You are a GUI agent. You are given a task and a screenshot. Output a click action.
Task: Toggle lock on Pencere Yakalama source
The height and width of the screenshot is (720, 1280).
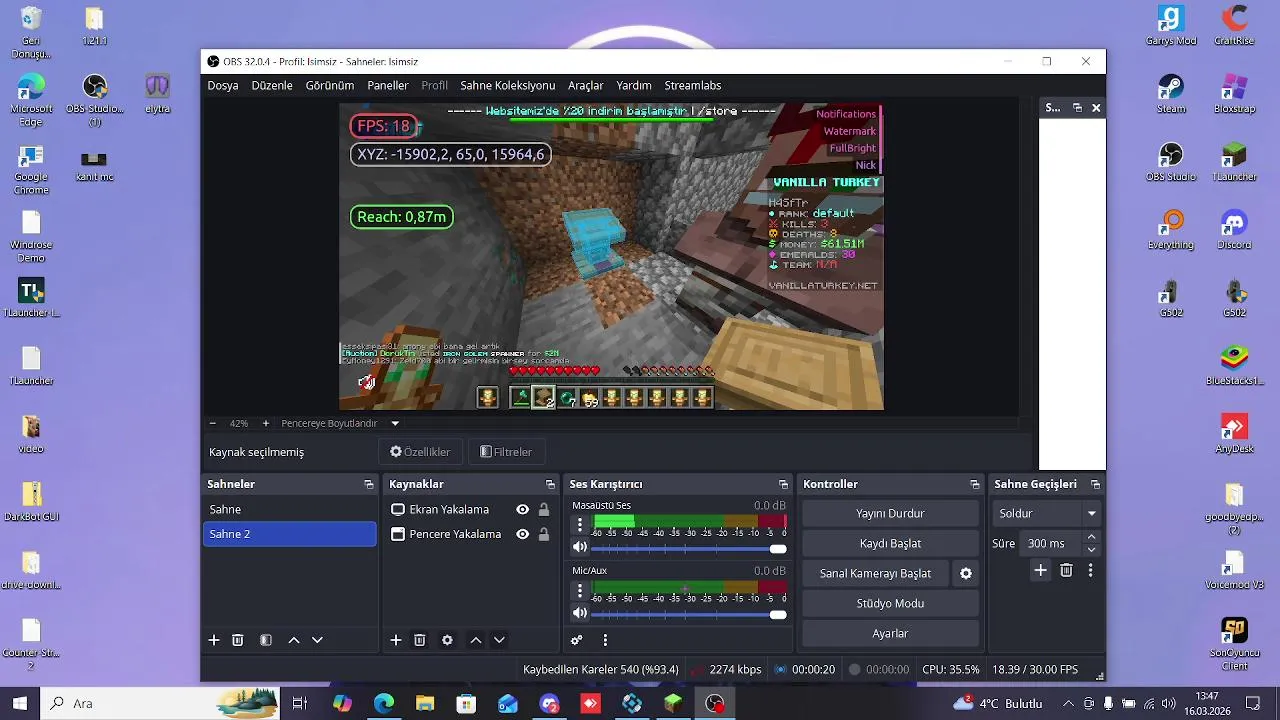click(x=544, y=534)
